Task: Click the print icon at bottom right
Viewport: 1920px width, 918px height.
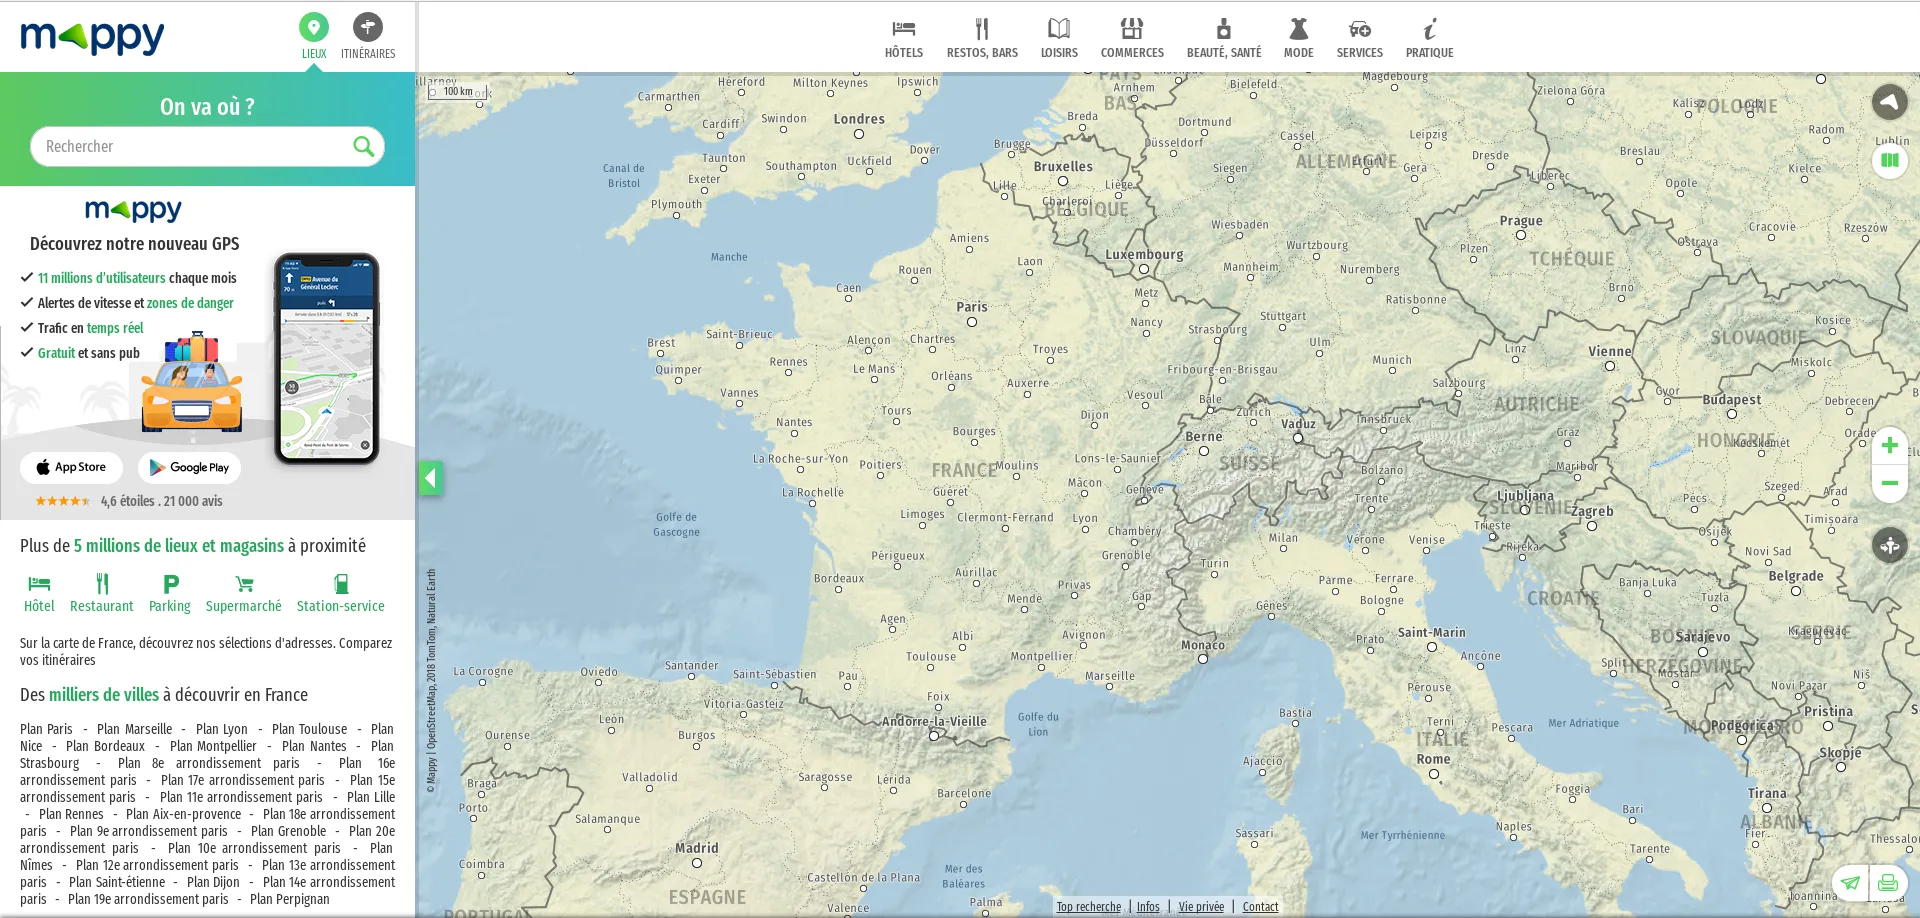Action: click(x=1888, y=883)
